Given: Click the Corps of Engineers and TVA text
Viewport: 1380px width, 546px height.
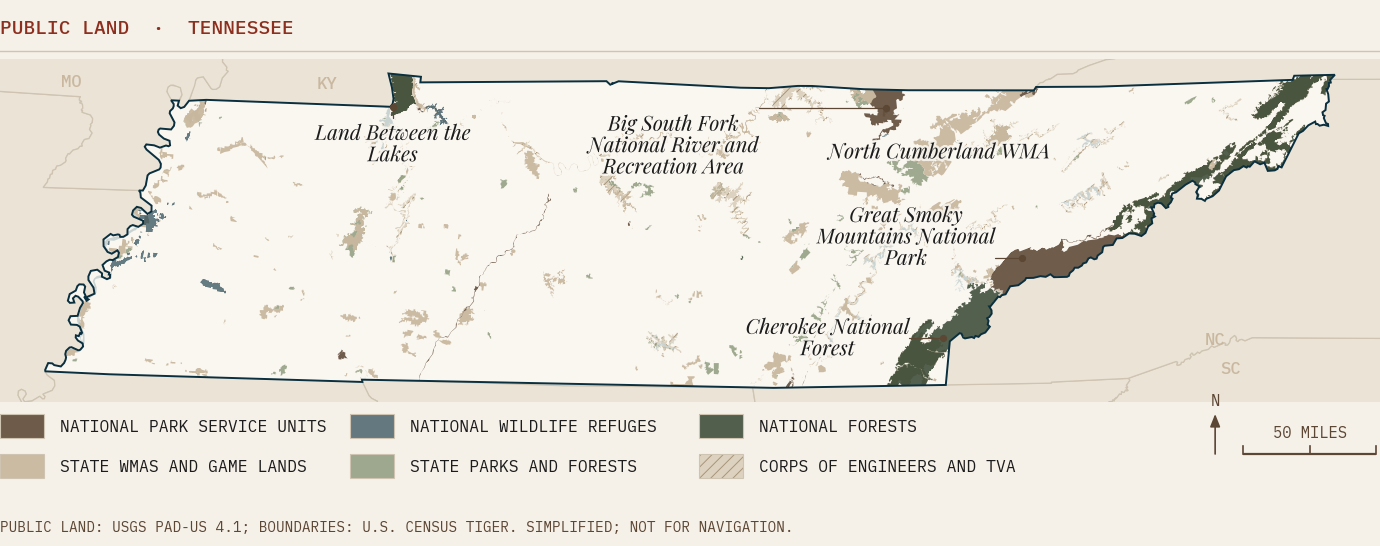Looking at the screenshot, I should [887, 467].
